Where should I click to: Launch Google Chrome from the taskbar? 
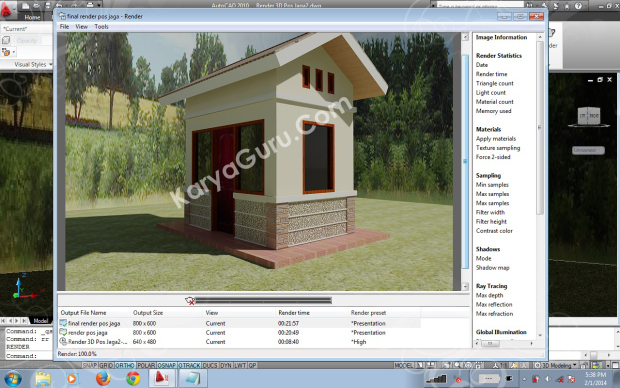coord(133,379)
